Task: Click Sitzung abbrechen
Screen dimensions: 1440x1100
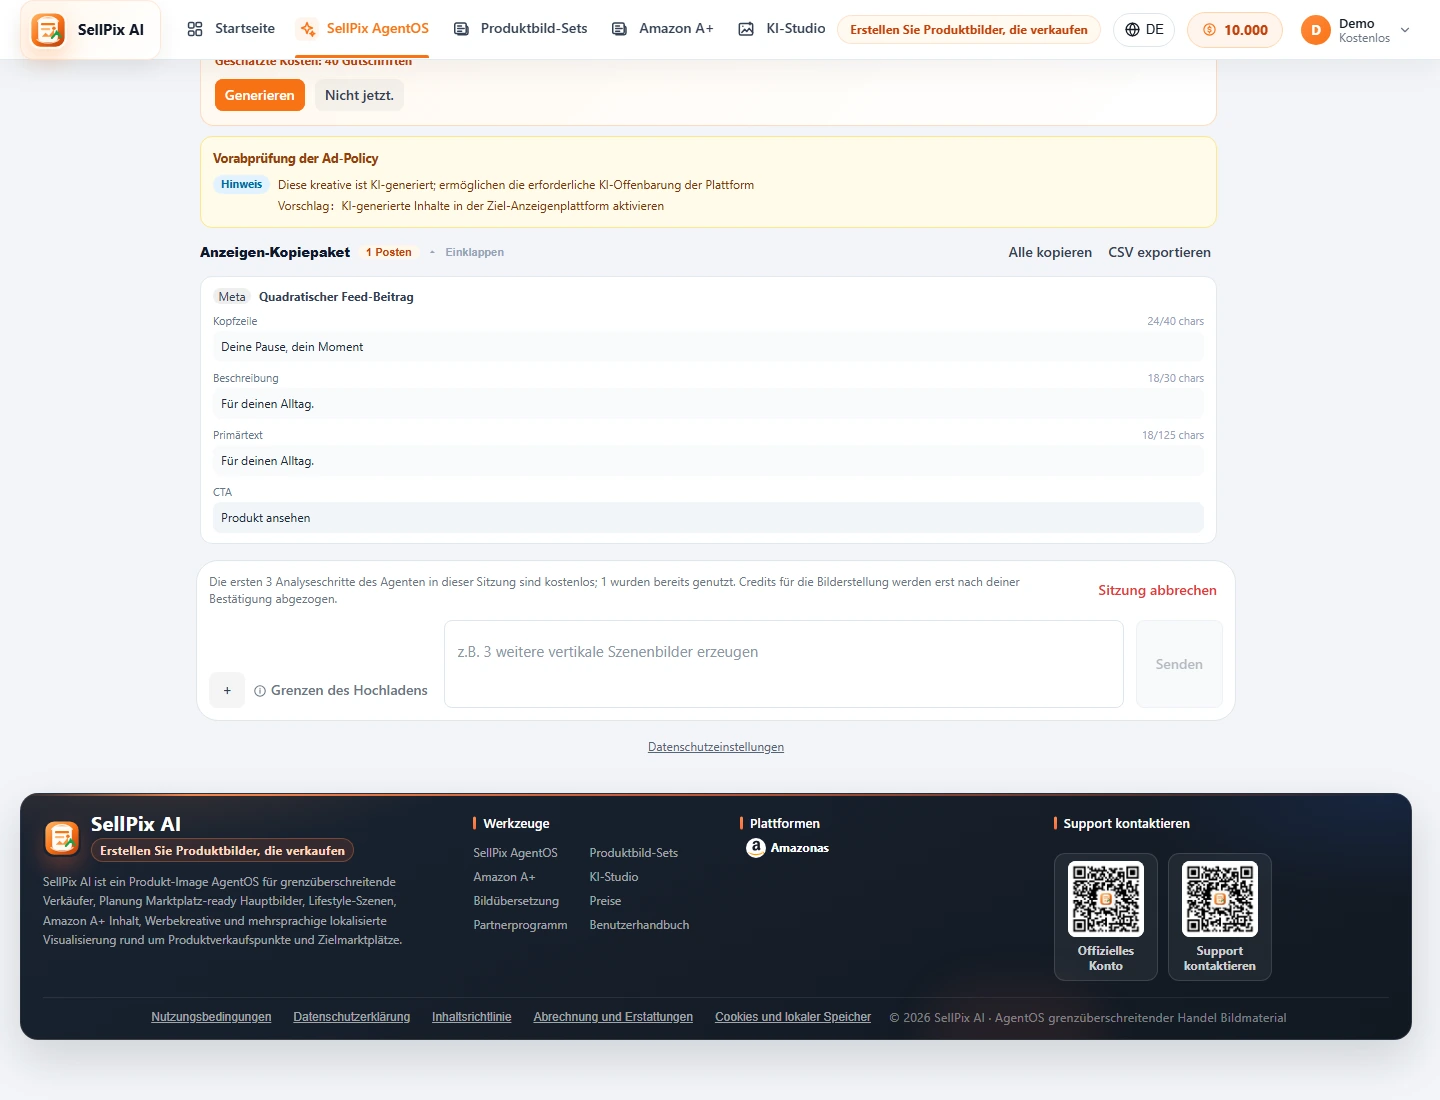Action: pos(1157,590)
